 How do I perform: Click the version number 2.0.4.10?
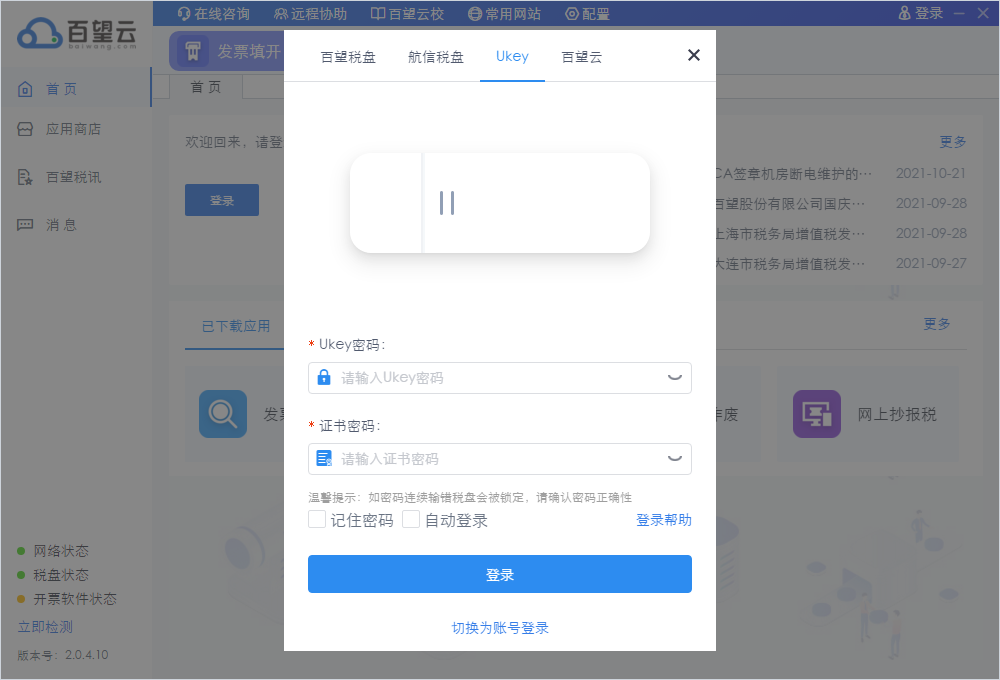point(87,654)
